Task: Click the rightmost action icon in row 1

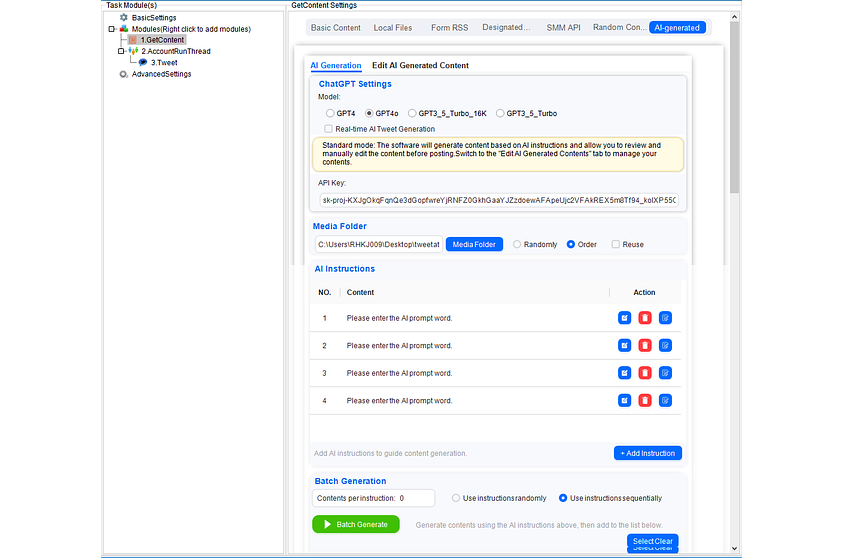Action: (x=665, y=318)
